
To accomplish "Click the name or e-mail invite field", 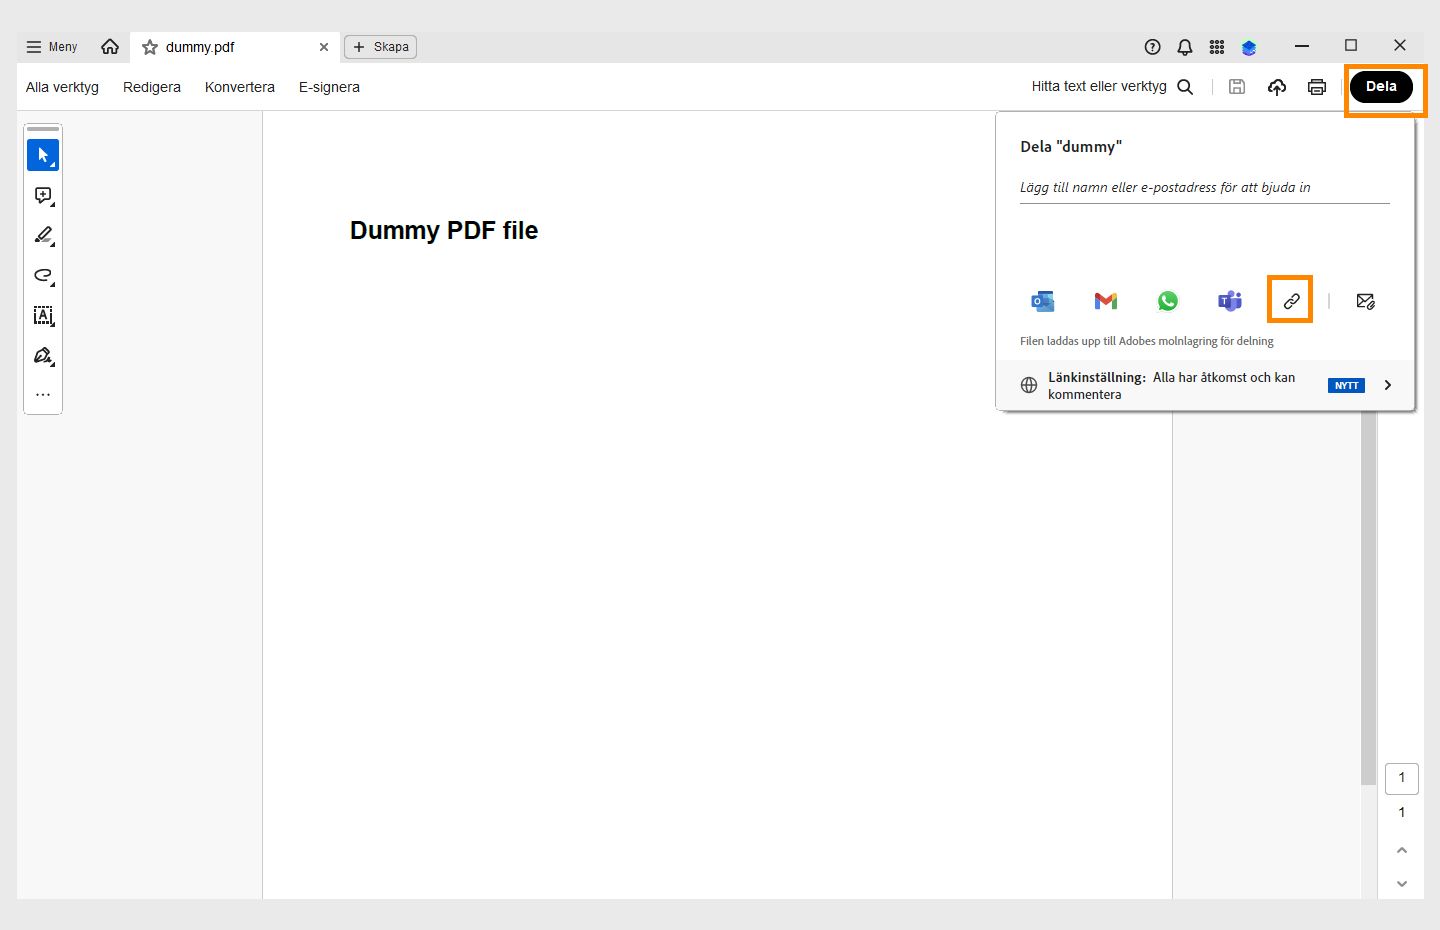I will point(1205,188).
